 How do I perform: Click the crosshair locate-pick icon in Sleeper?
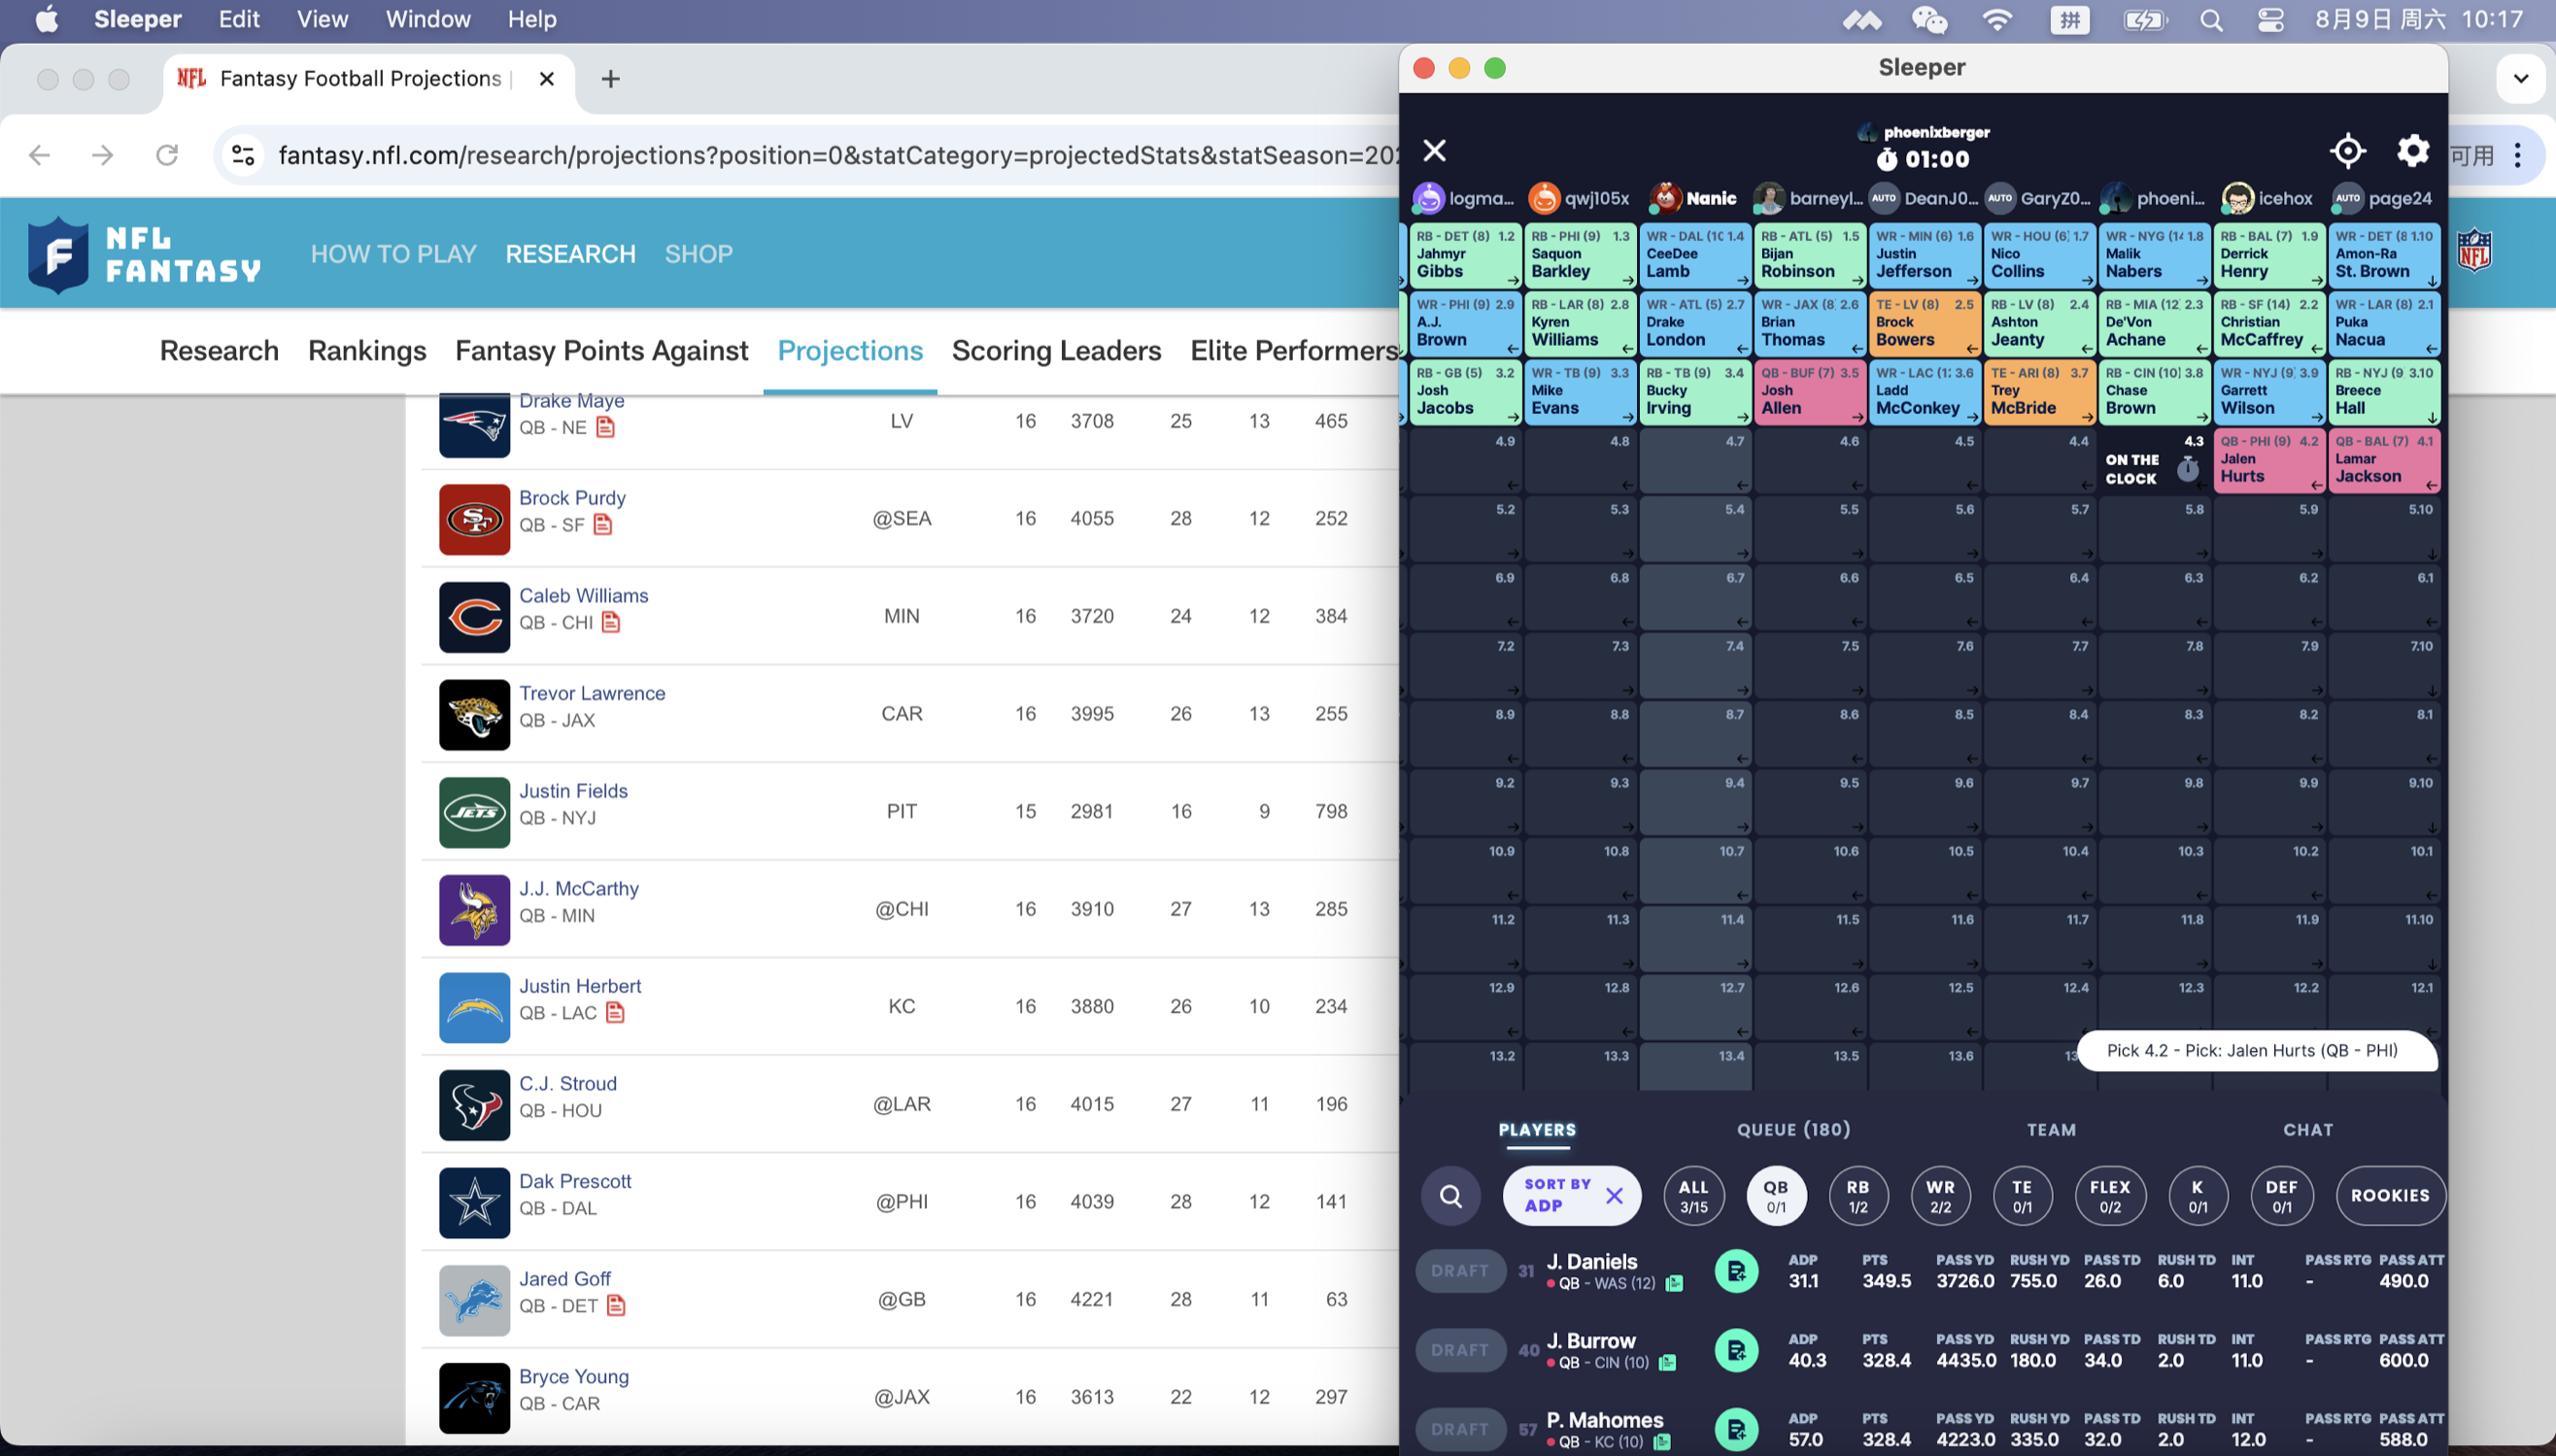2347,151
